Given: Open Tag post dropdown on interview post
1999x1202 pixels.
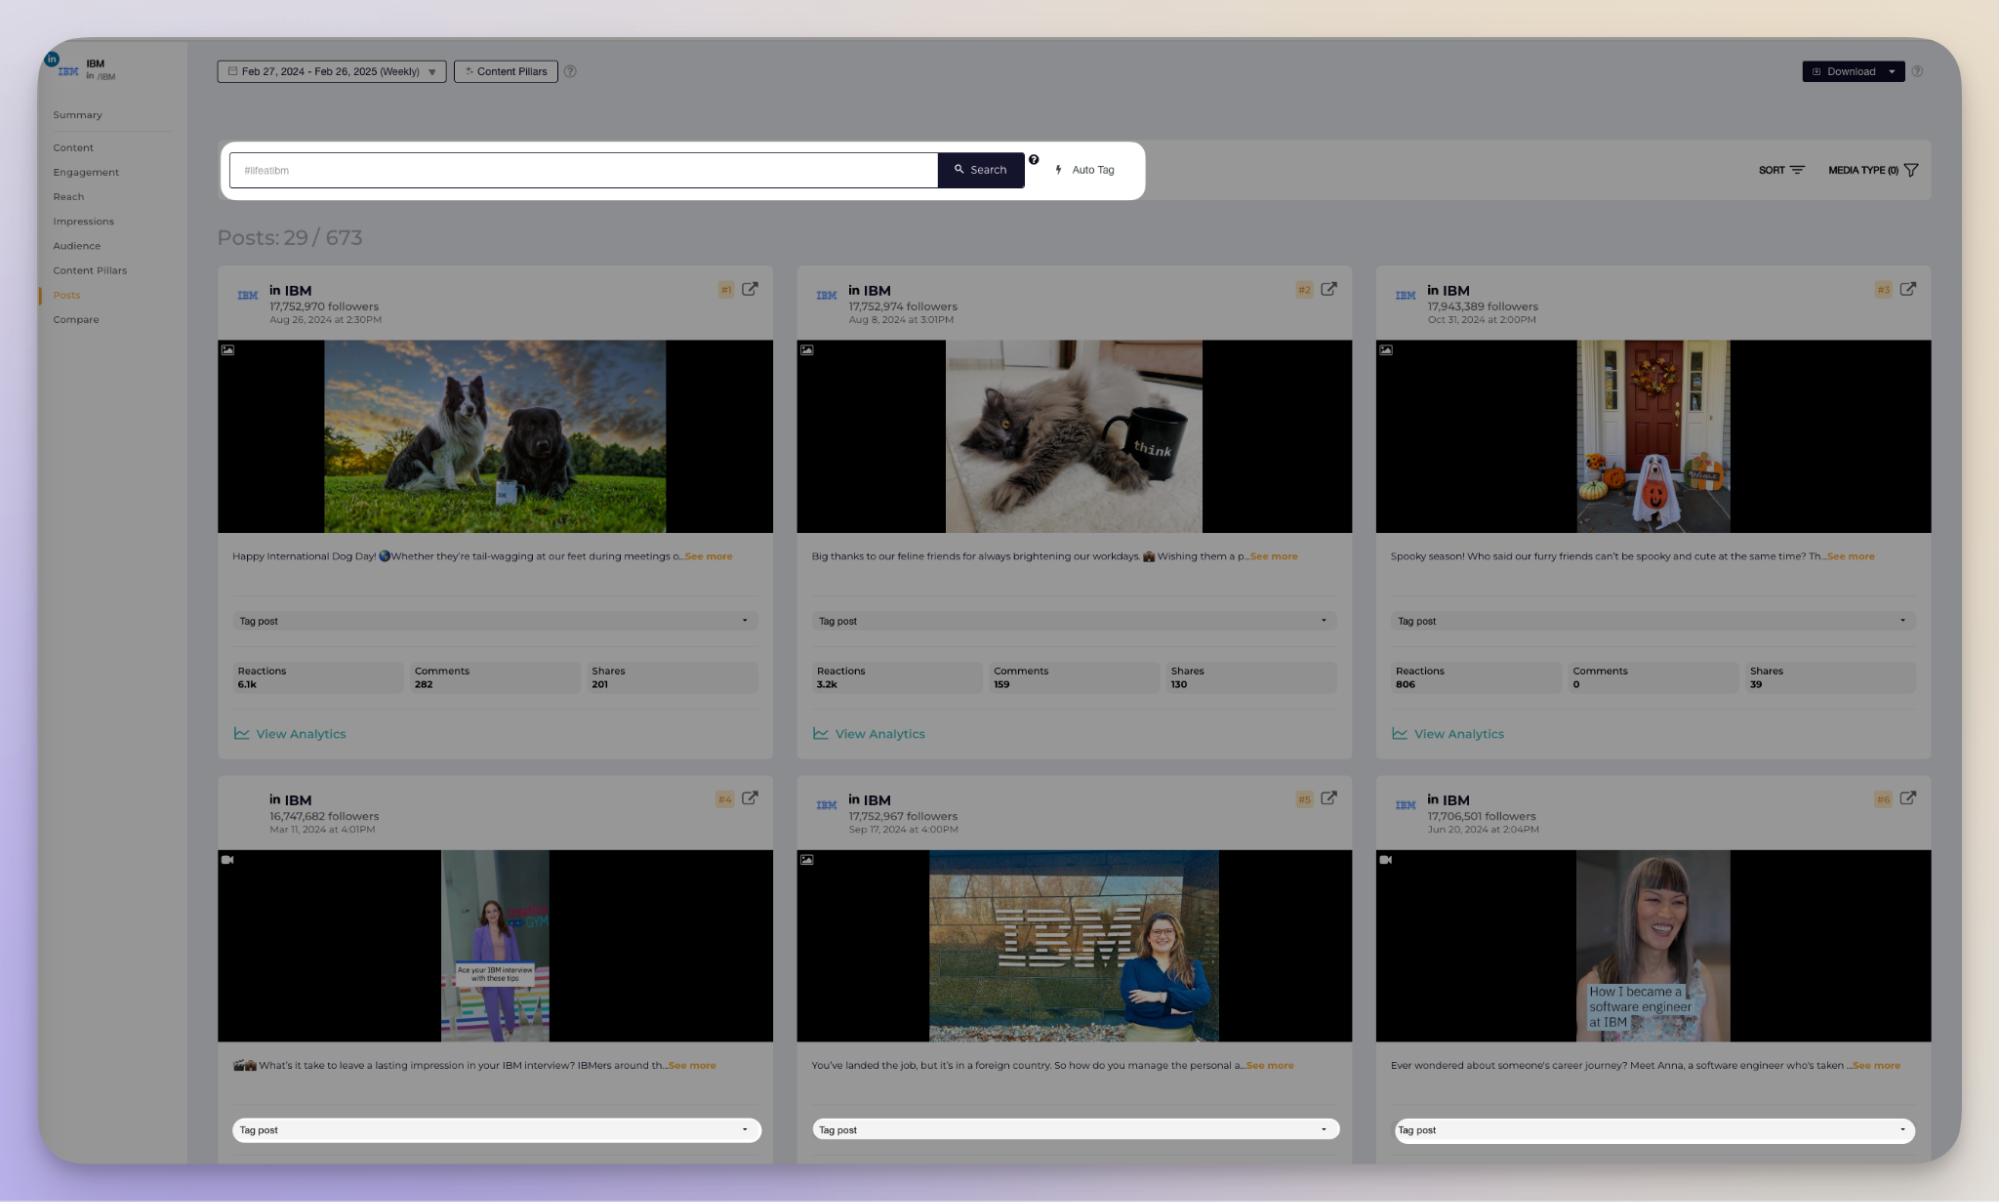Looking at the screenshot, I should click(x=496, y=1130).
